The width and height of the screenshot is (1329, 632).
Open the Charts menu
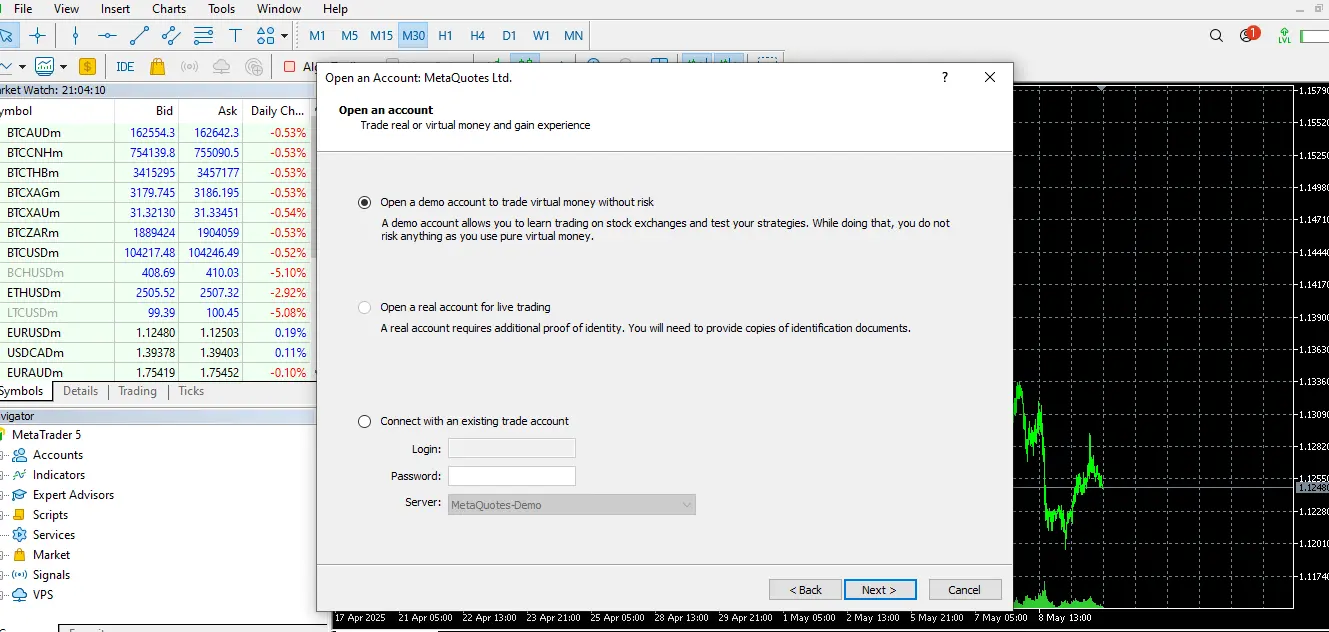coord(169,9)
